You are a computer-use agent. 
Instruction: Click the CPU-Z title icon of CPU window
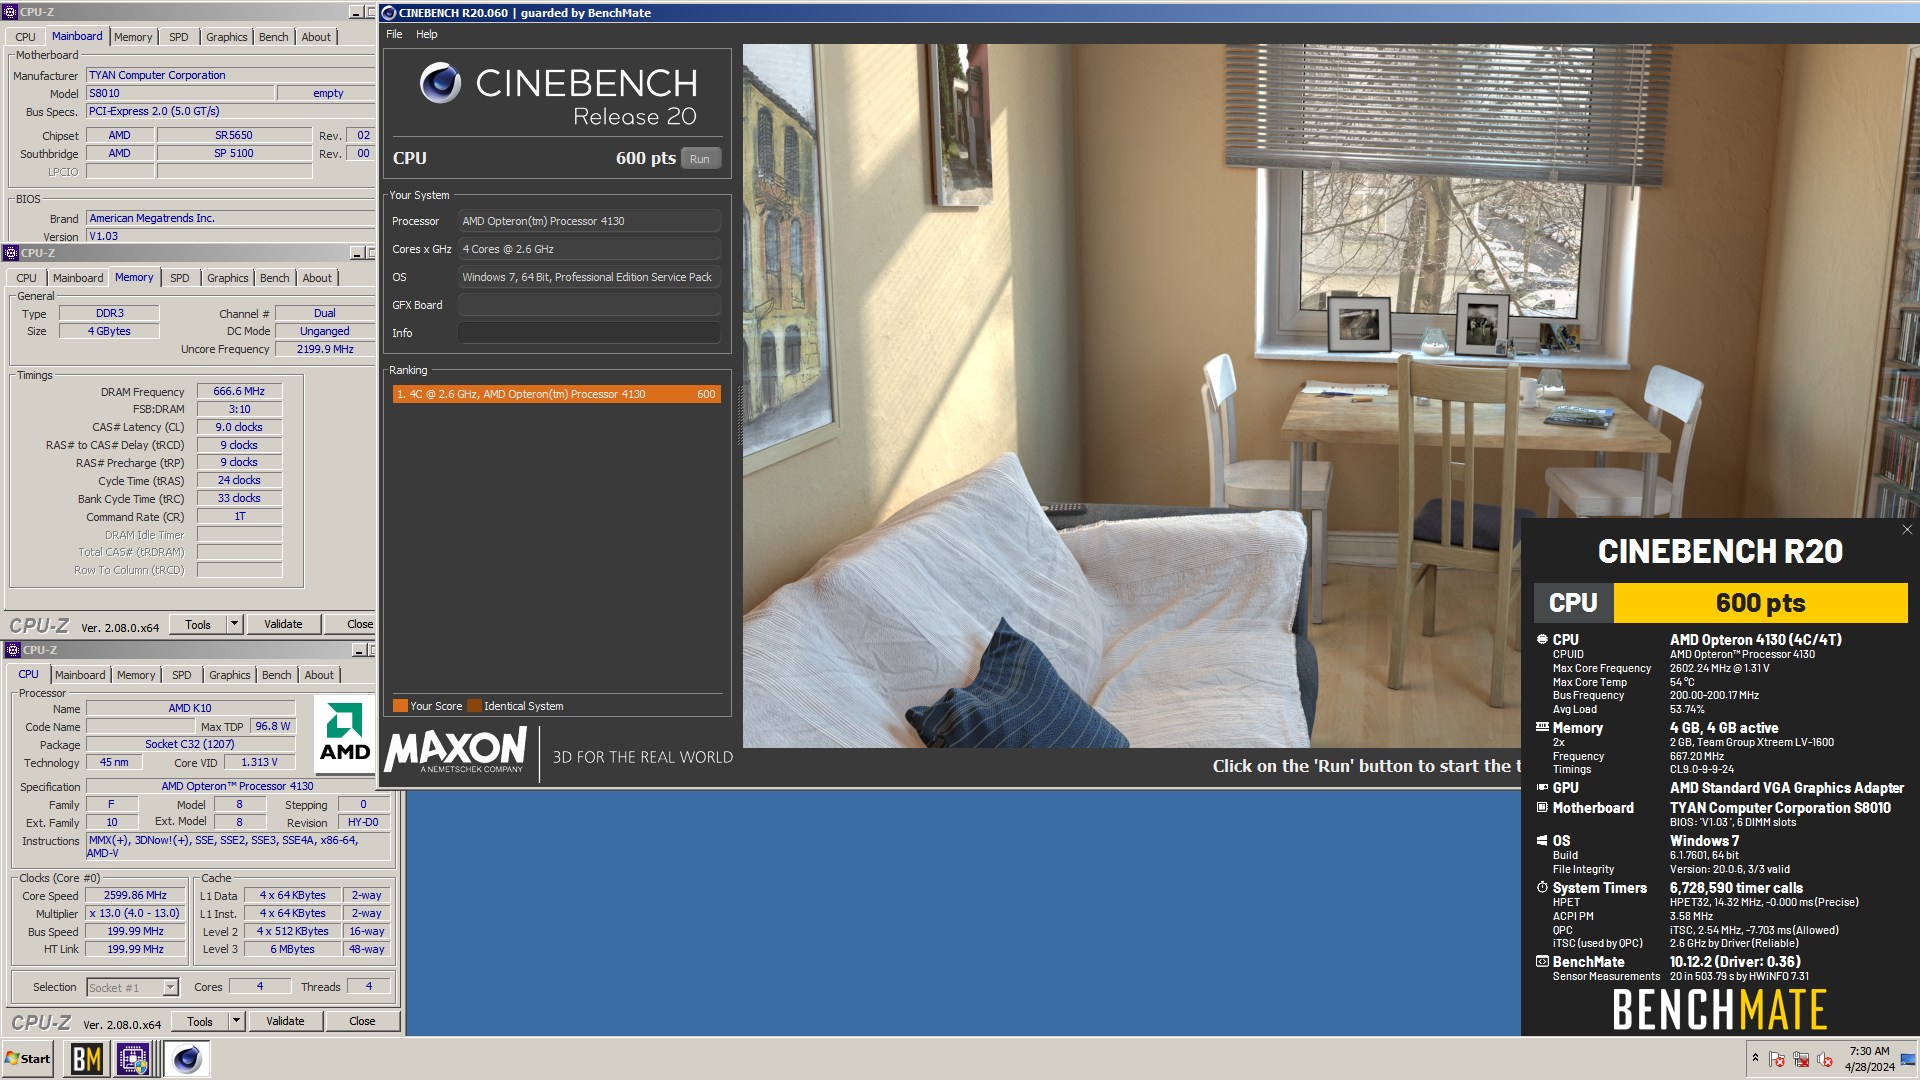click(x=12, y=650)
